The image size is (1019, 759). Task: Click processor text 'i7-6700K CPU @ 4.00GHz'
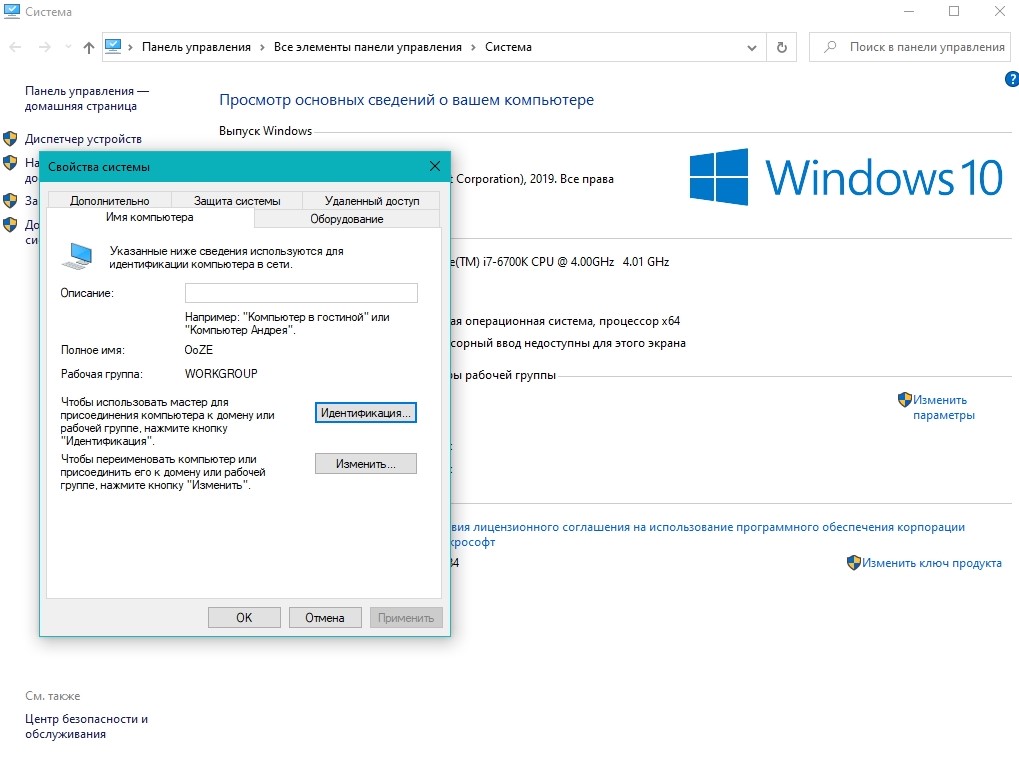546,262
